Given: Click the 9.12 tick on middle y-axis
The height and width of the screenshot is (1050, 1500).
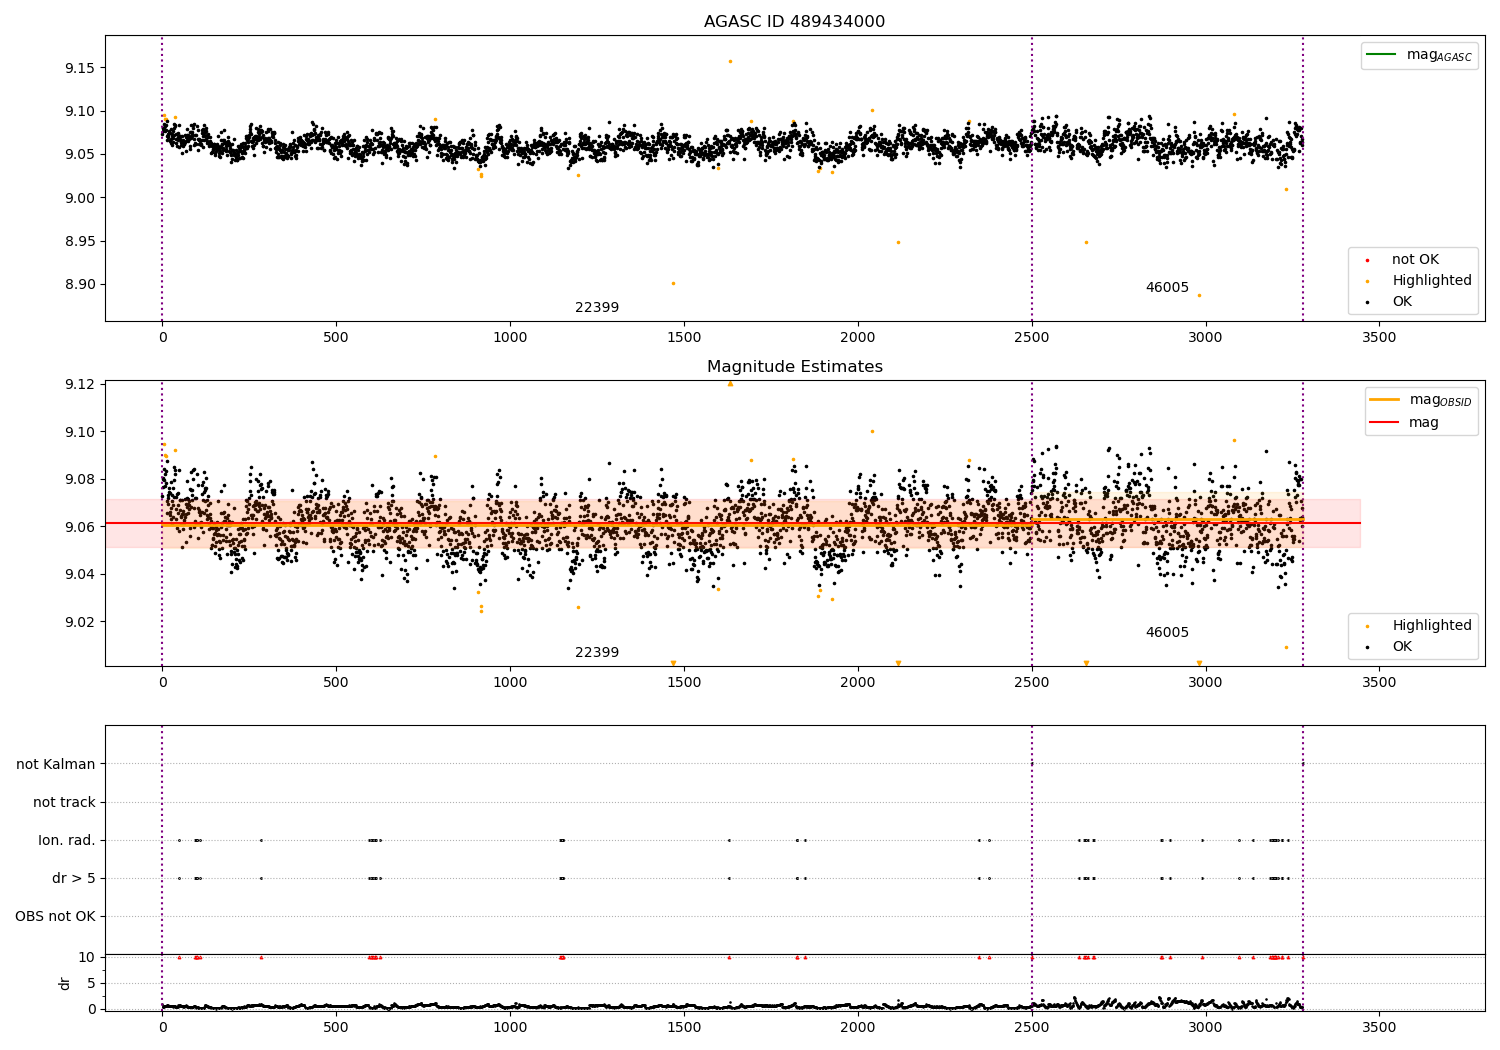Looking at the screenshot, I should tap(80, 385).
